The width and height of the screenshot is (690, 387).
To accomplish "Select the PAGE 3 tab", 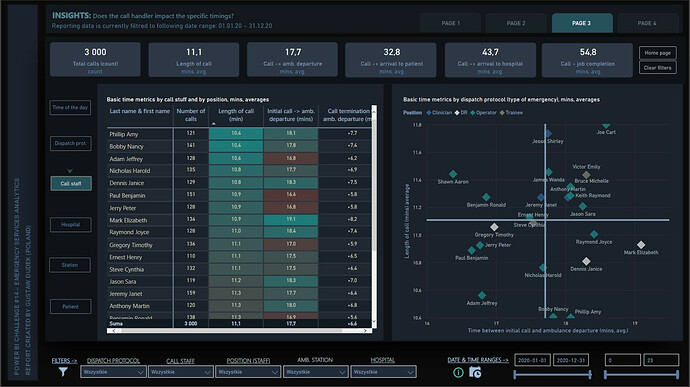I will (582, 23).
